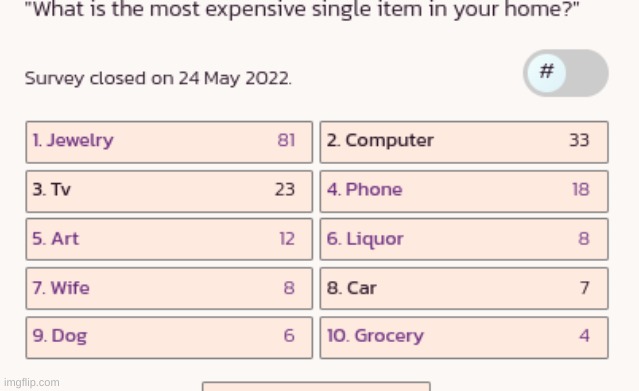Click the survey question heading
Image resolution: width=639 pixels, height=391 pixels.
tap(302, 9)
